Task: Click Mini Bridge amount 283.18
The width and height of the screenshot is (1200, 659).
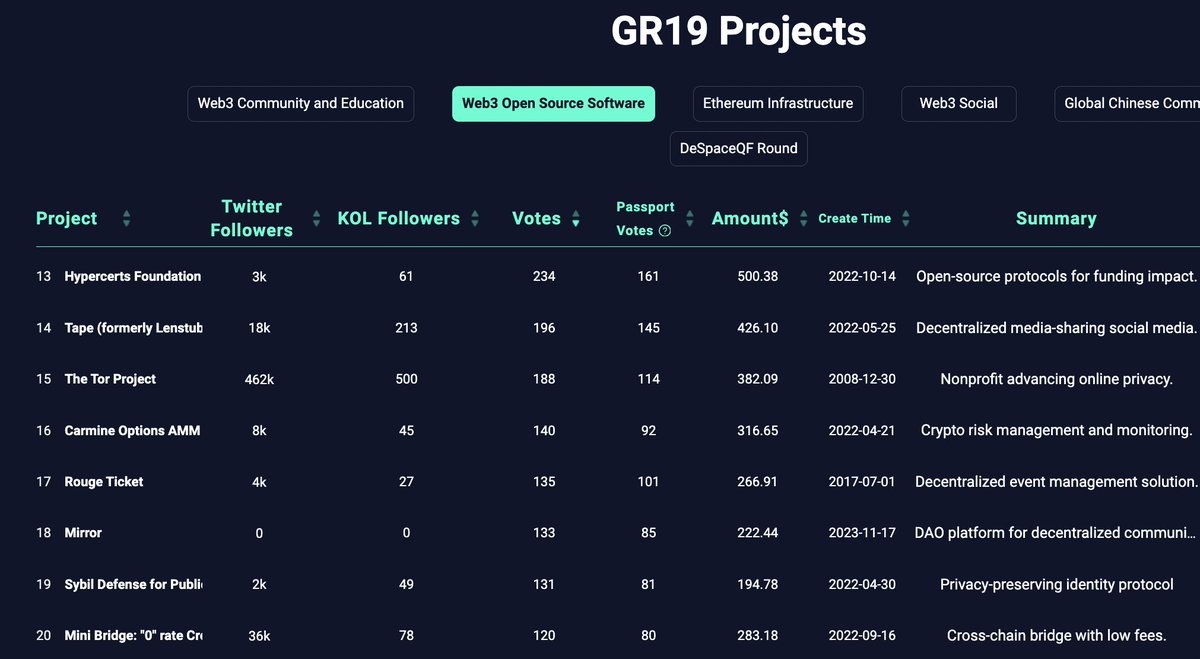Action: point(757,636)
